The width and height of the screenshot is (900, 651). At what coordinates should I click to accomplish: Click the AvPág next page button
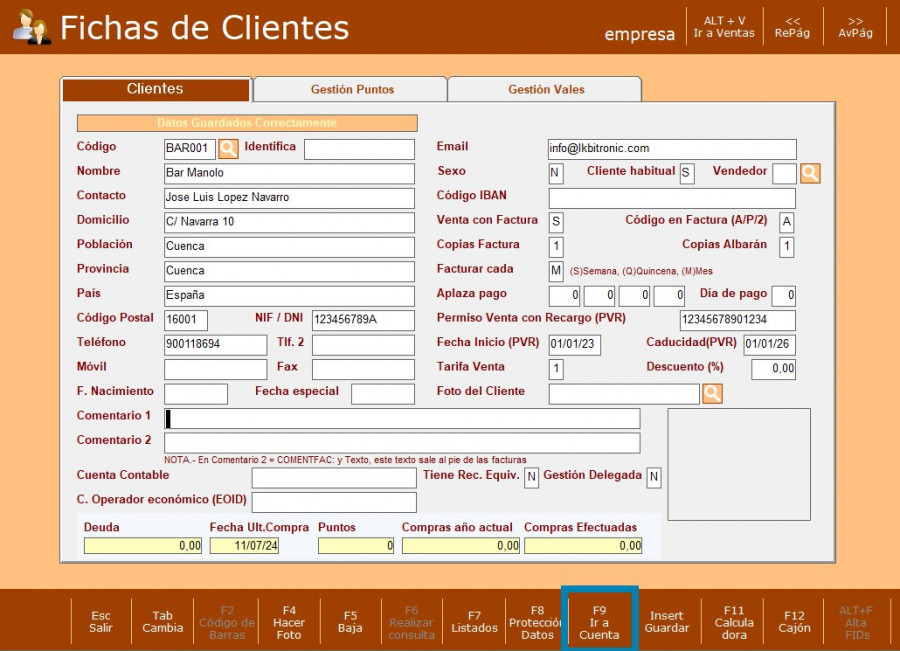pyautogui.click(x=855, y=27)
